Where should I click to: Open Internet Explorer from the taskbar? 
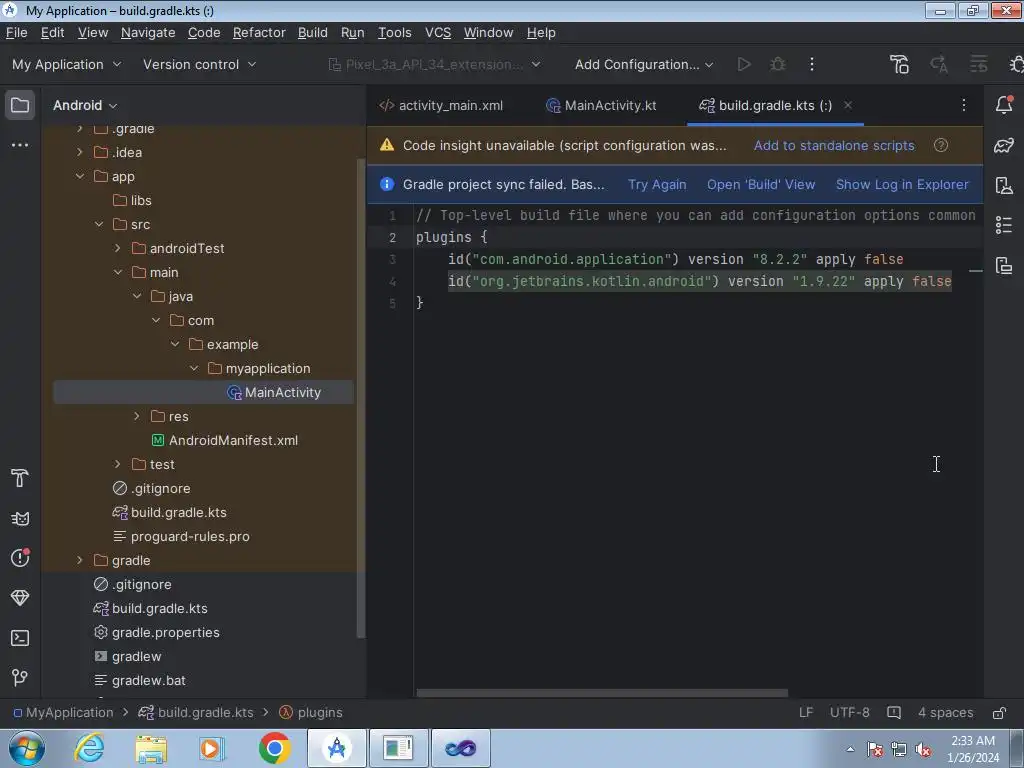click(x=89, y=748)
